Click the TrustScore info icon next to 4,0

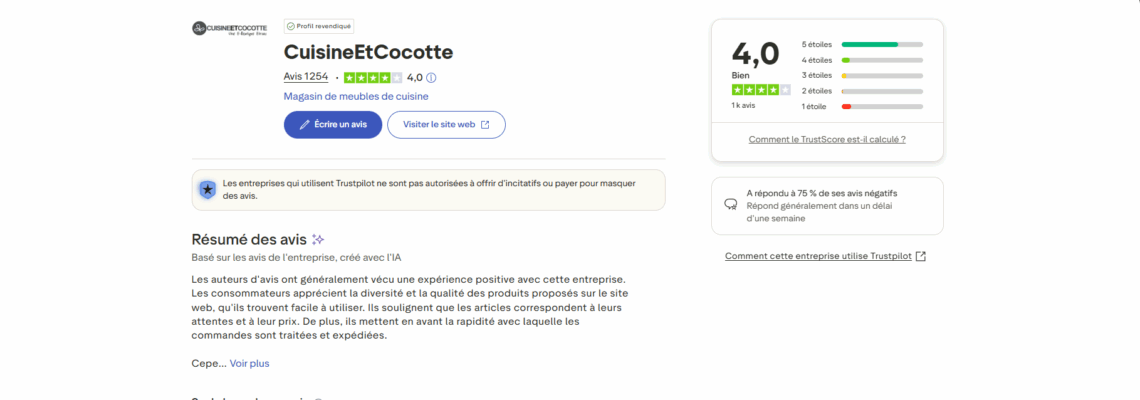[x=431, y=77]
